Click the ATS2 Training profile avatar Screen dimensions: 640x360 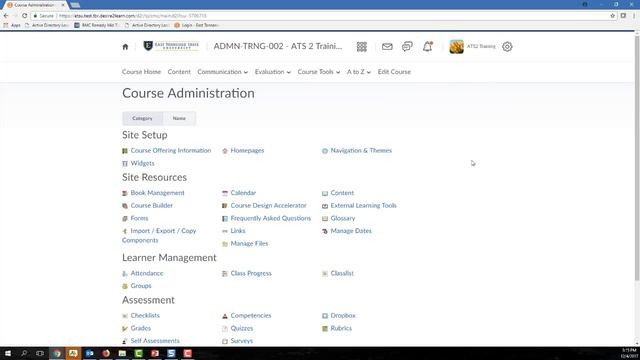(456, 47)
